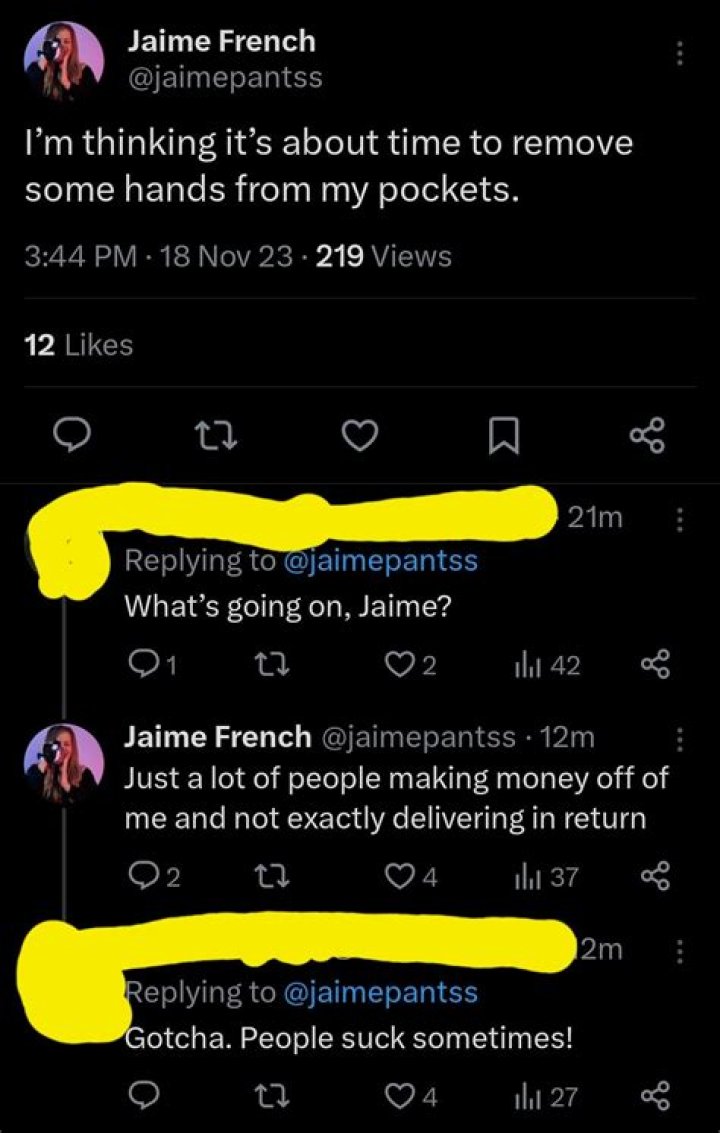View analytics showing 27 views
720x1133 pixels.
(546, 1097)
